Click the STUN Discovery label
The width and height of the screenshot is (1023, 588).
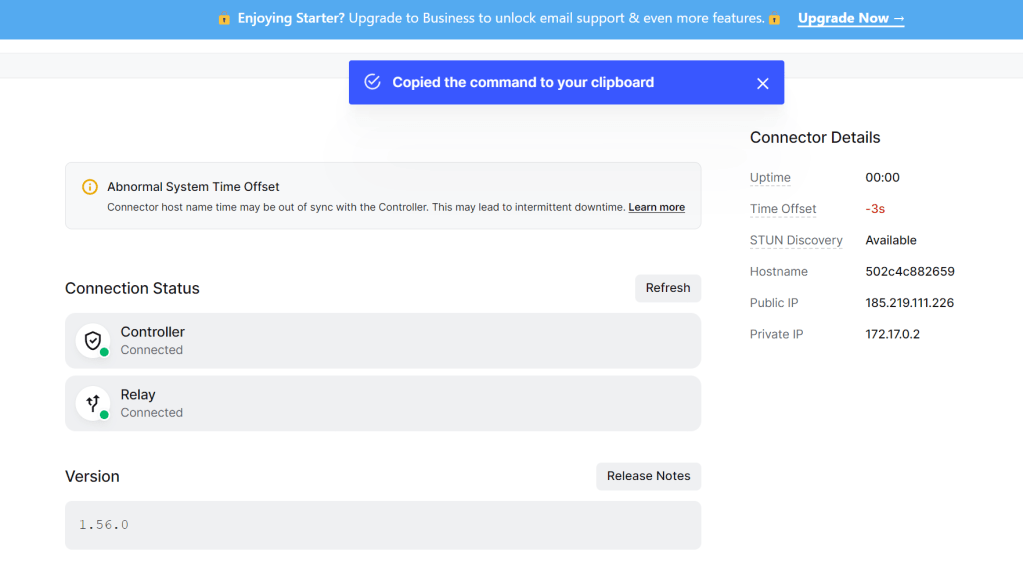coord(796,240)
